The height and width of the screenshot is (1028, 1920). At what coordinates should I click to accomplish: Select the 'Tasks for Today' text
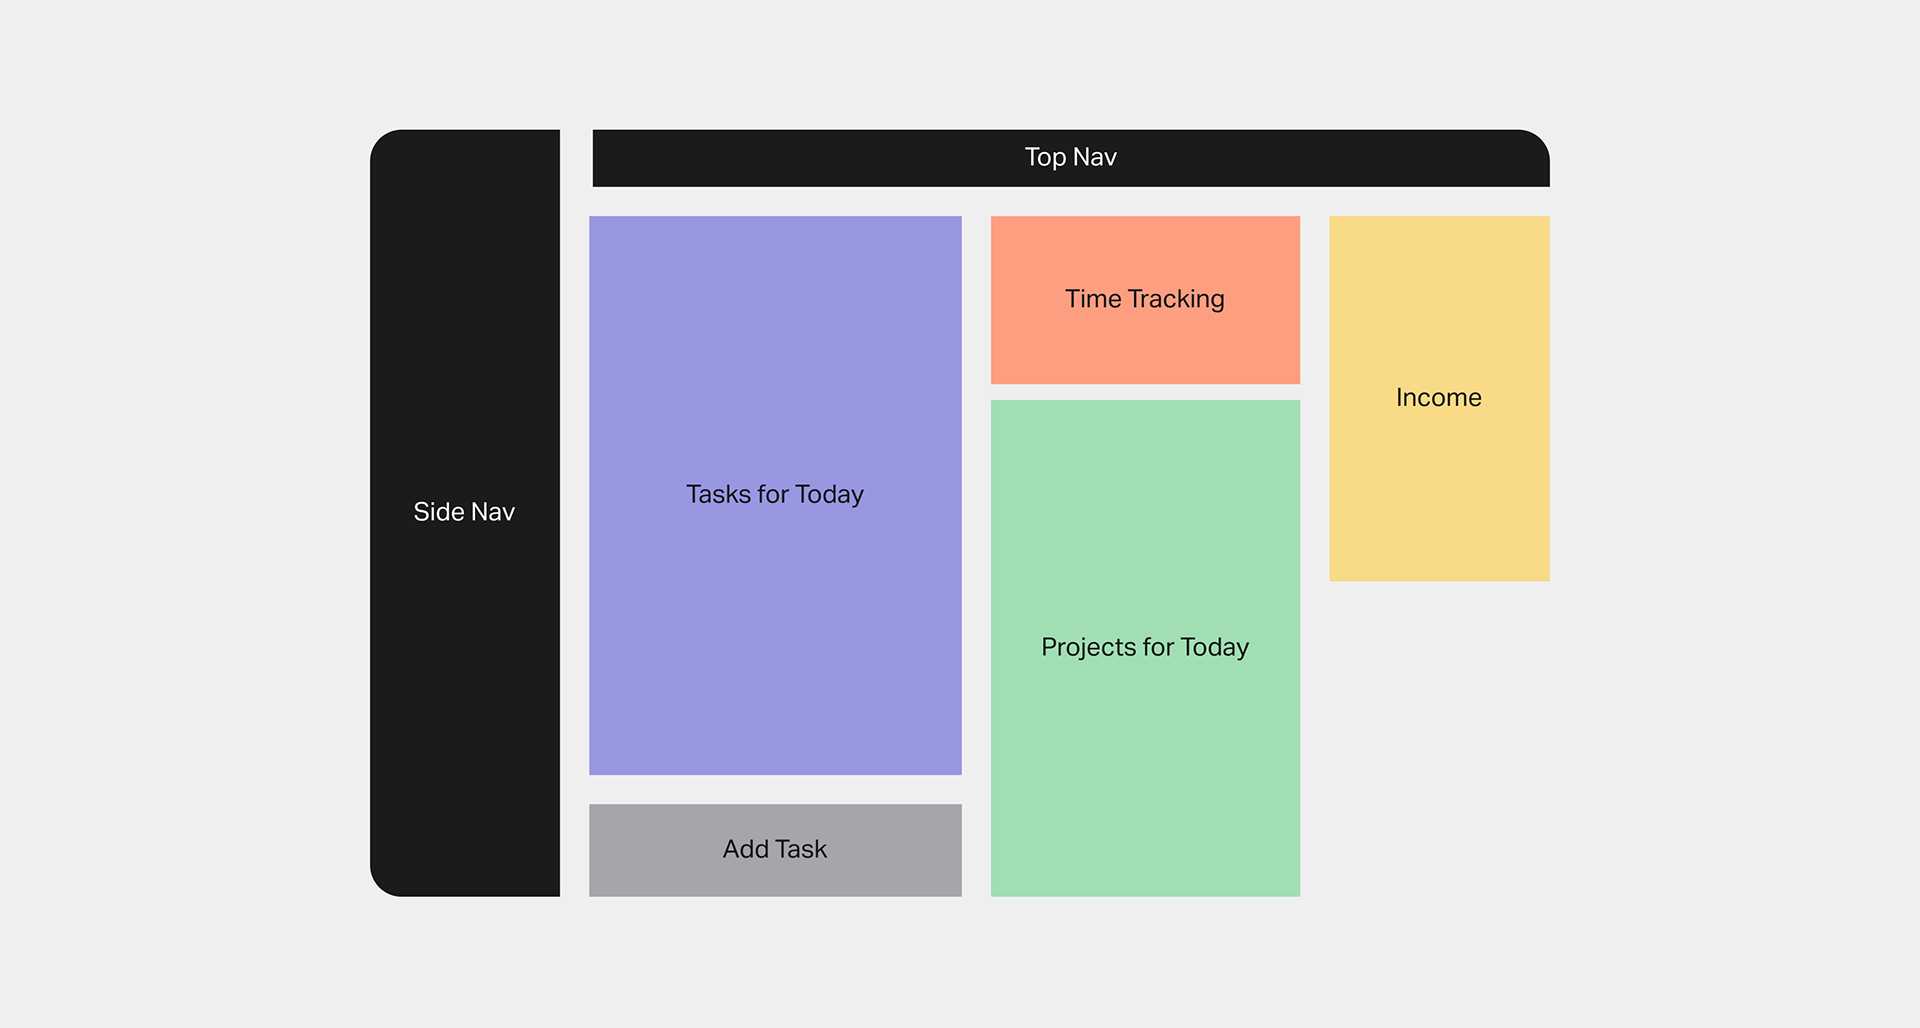coord(775,494)
